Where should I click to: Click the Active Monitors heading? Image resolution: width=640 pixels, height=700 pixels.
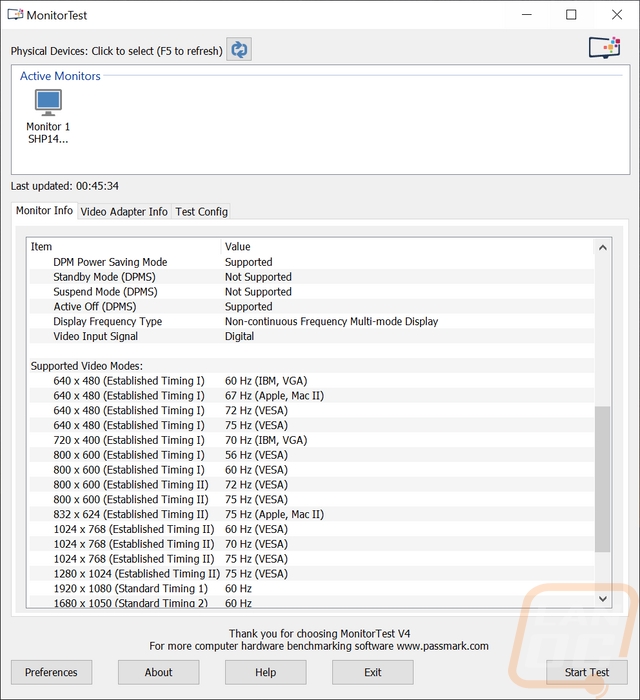[x=60, y=76]
